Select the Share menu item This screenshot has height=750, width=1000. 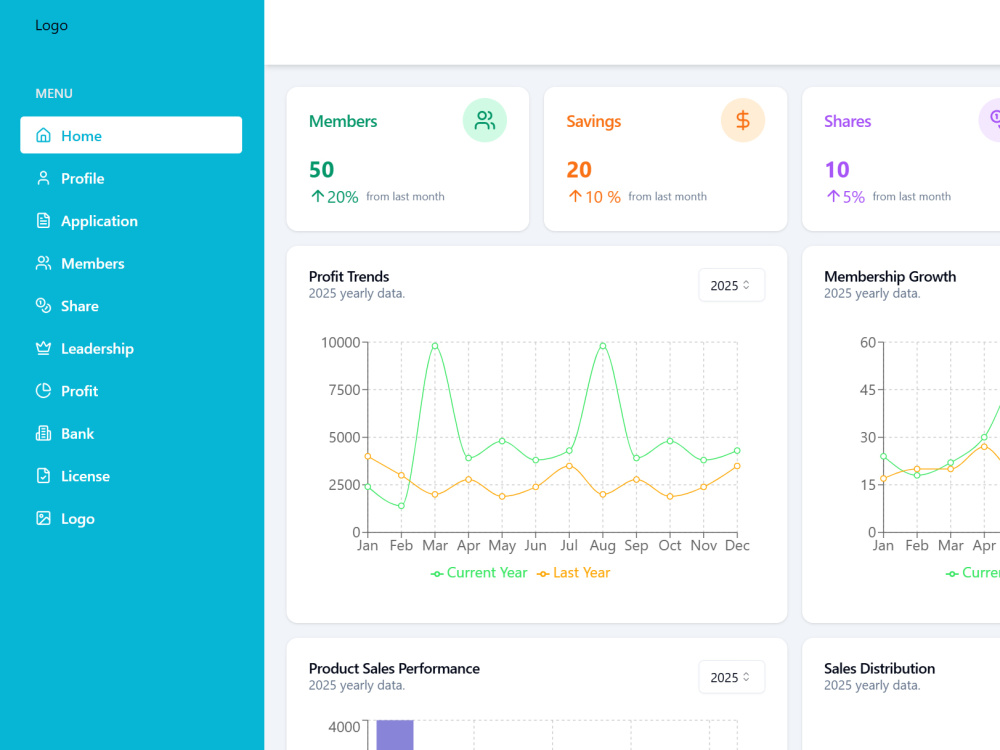pyautogui.click(x=131, y=305)
